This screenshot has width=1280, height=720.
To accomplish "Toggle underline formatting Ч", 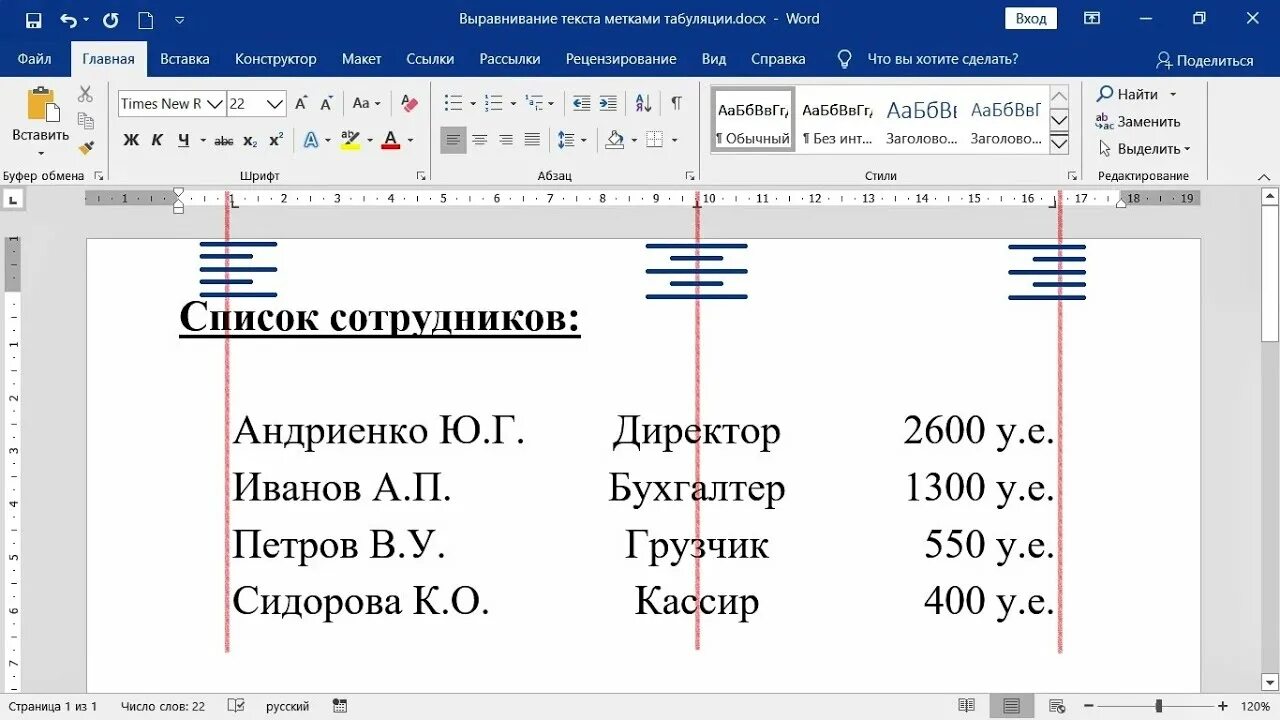I will click(x=183, y=140).
